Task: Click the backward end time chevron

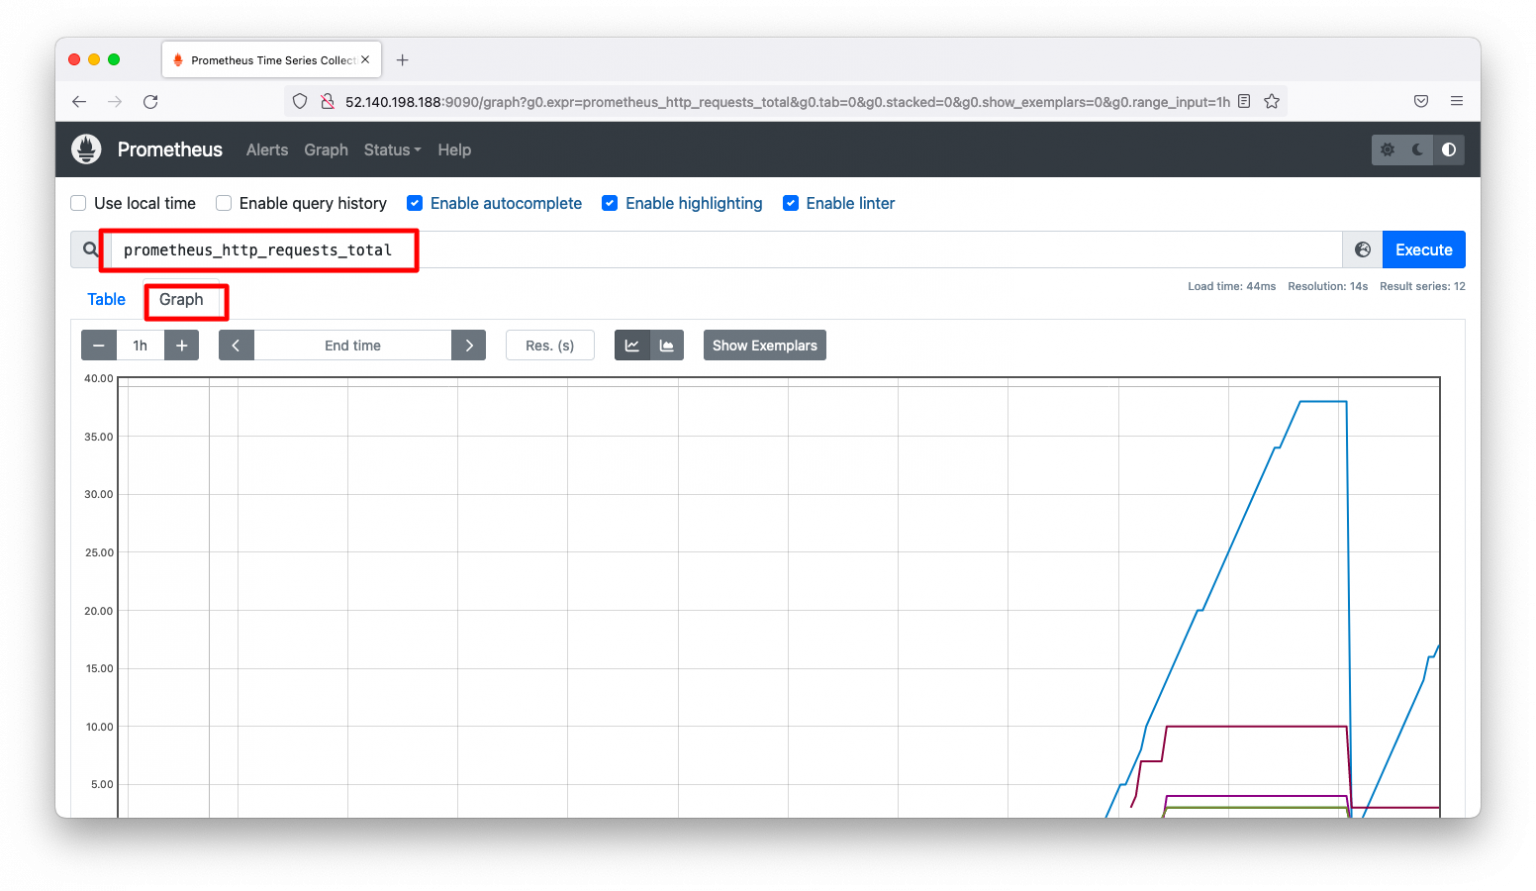Action: [236, 345]
